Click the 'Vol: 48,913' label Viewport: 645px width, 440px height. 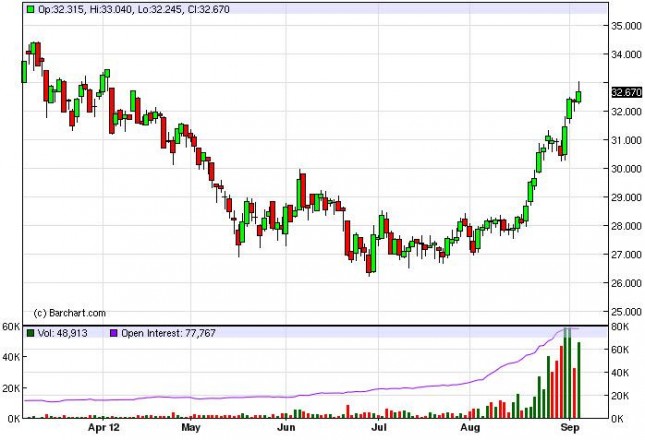point(63,333)
